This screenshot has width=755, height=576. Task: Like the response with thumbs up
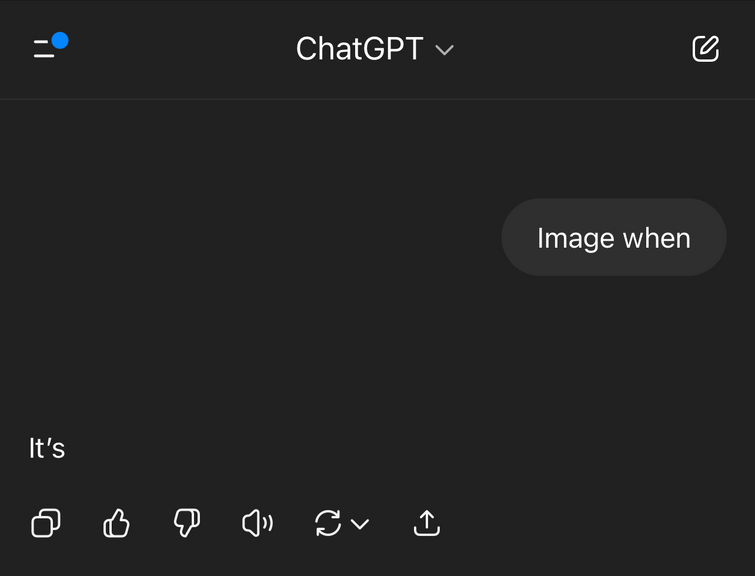117,523
